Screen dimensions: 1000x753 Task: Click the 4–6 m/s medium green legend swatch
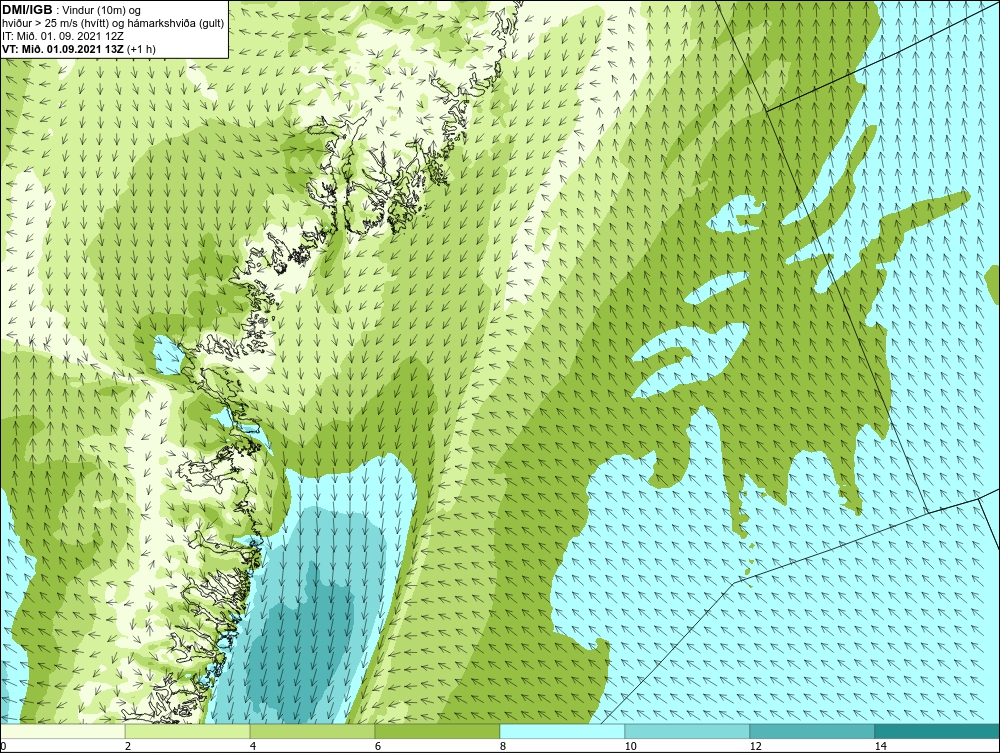312,731
